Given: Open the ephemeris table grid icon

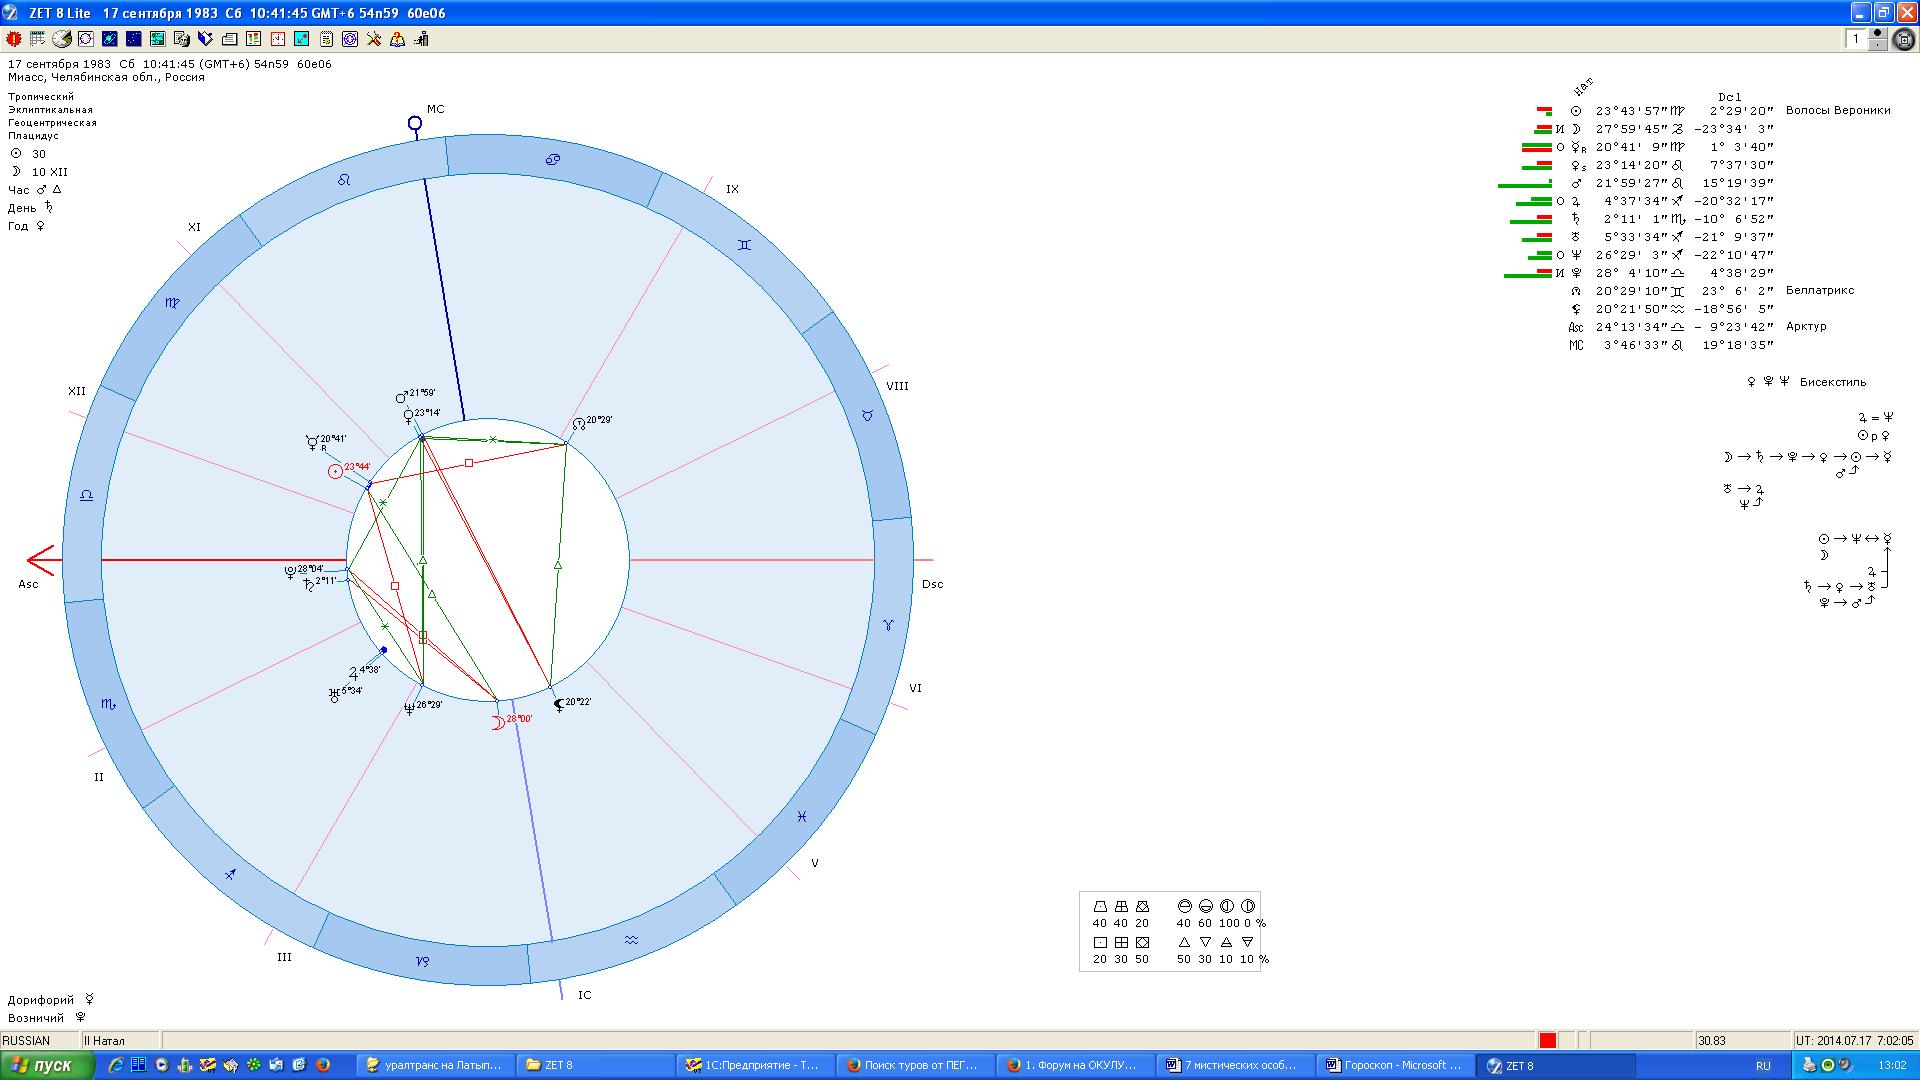Looking at the screenshot, I should point(37,39).
